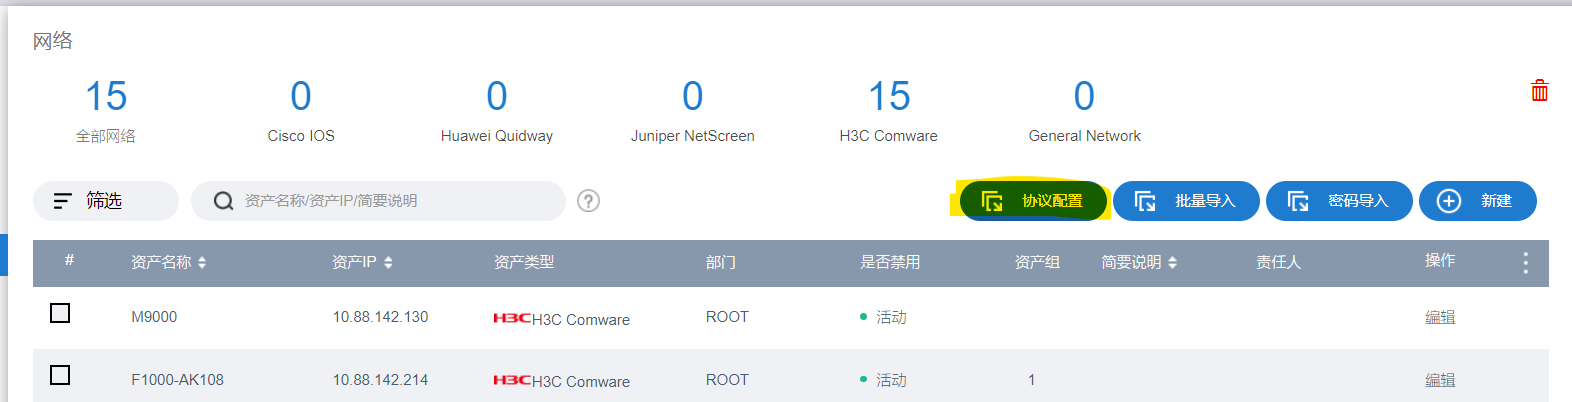
Task: Click the 密码导入 password import button
Action: [x=1339, y=201]
